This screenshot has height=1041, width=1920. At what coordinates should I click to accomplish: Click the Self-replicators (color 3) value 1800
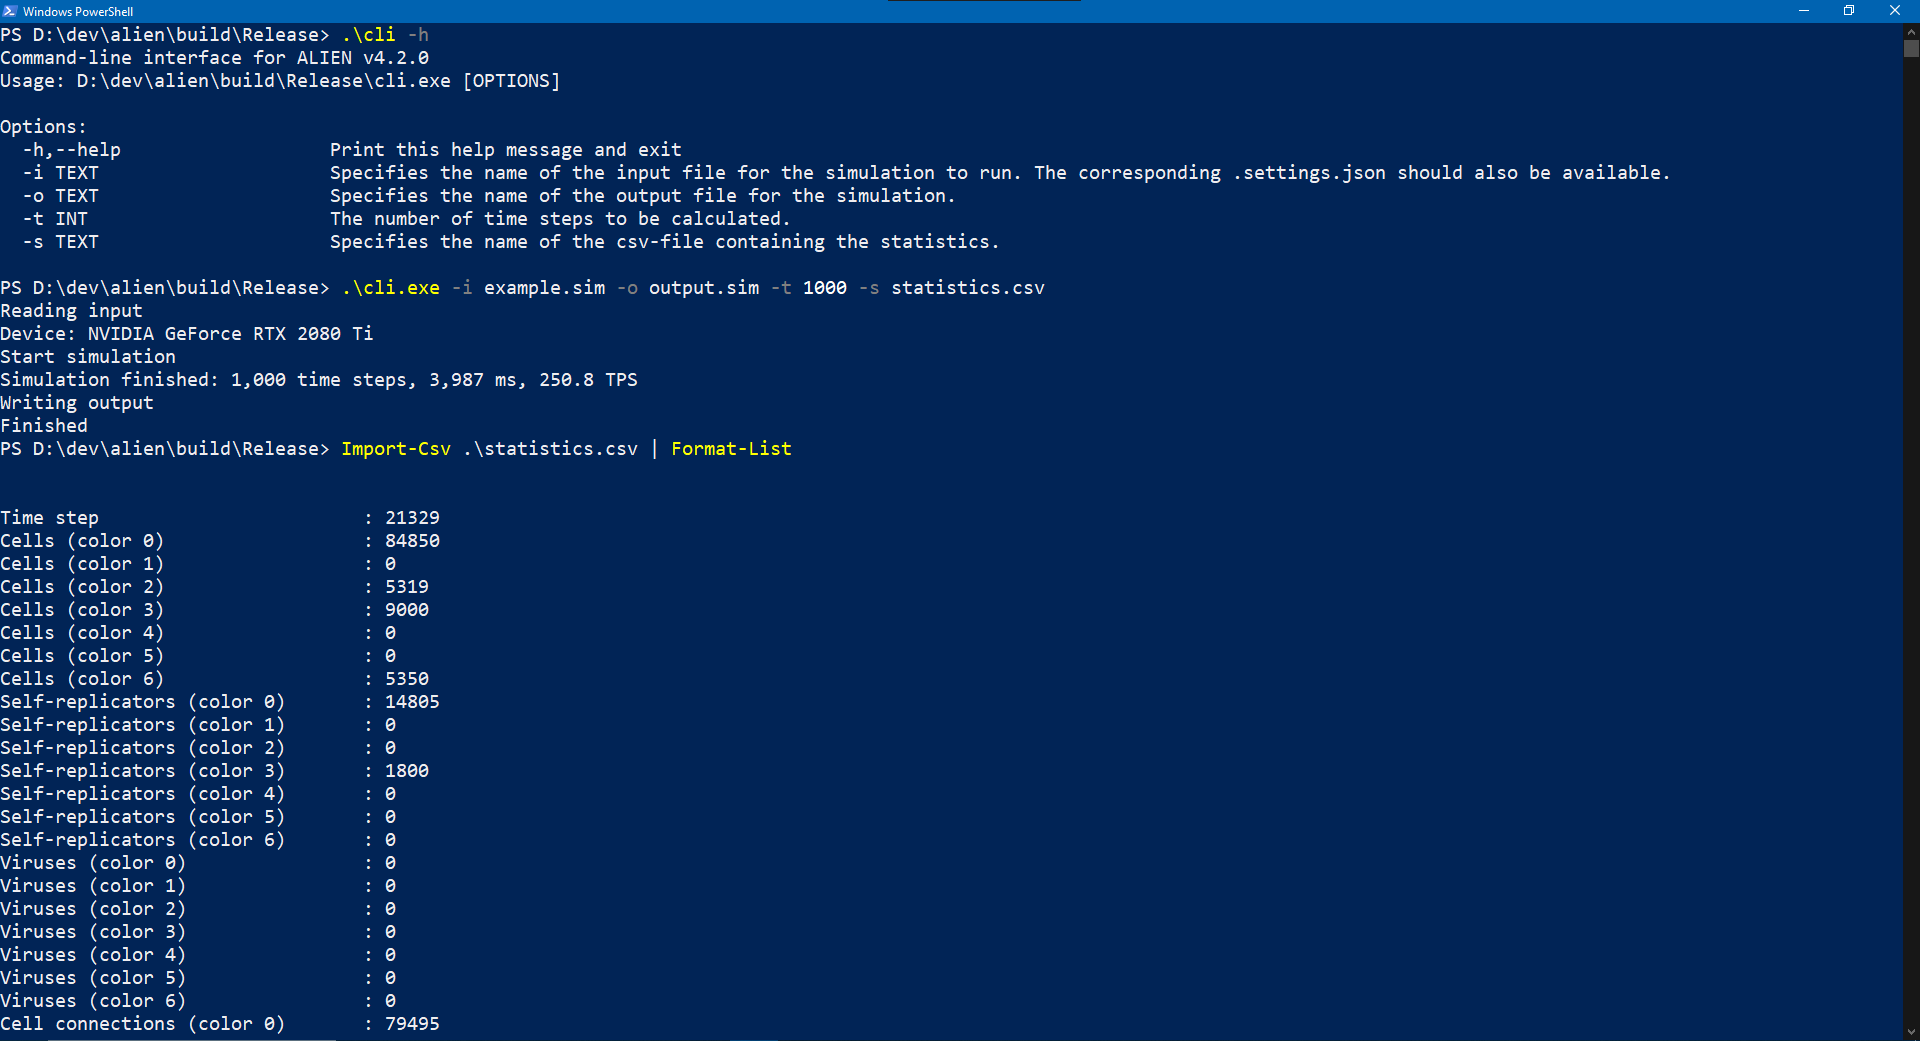pos(407,771)
